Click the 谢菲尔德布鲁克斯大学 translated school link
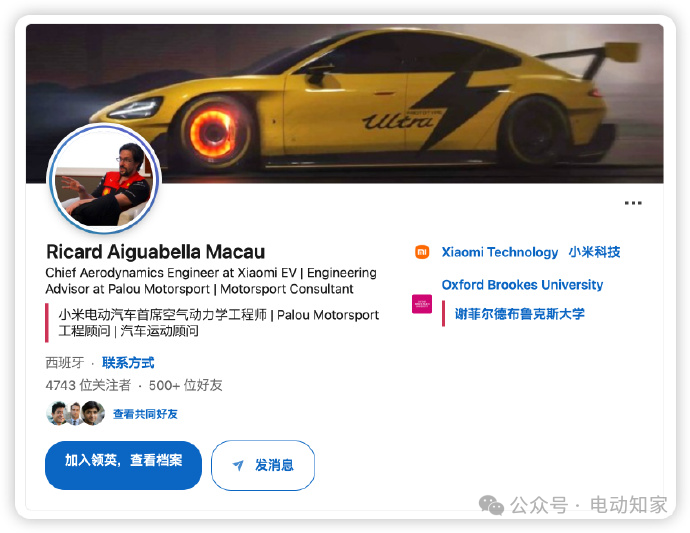This screenshot has height=533, width=690. click(x=519, y=314)
